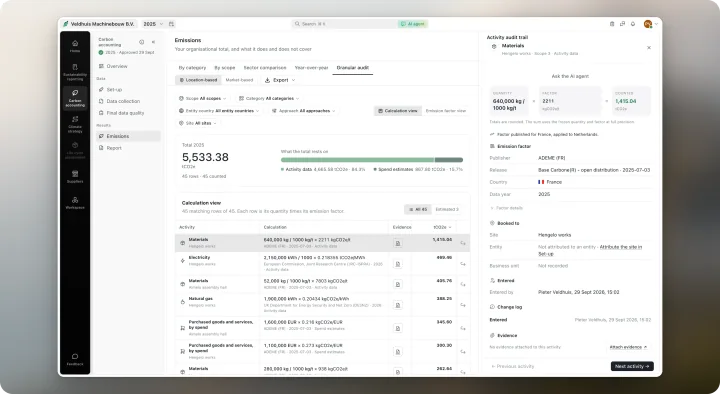Click the Attribute the site in Set-up link

tap(590, 250)
